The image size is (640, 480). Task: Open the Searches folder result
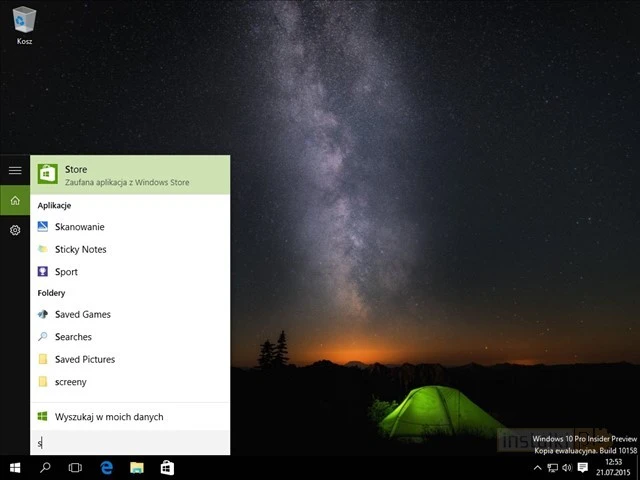click(73, 337)
